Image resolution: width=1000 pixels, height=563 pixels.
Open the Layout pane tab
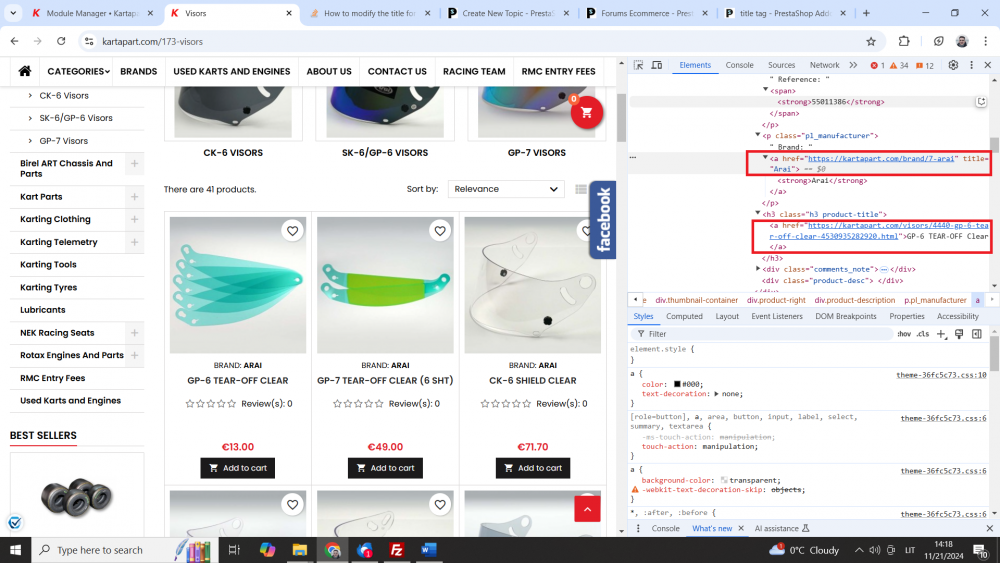tap(726, 316)
